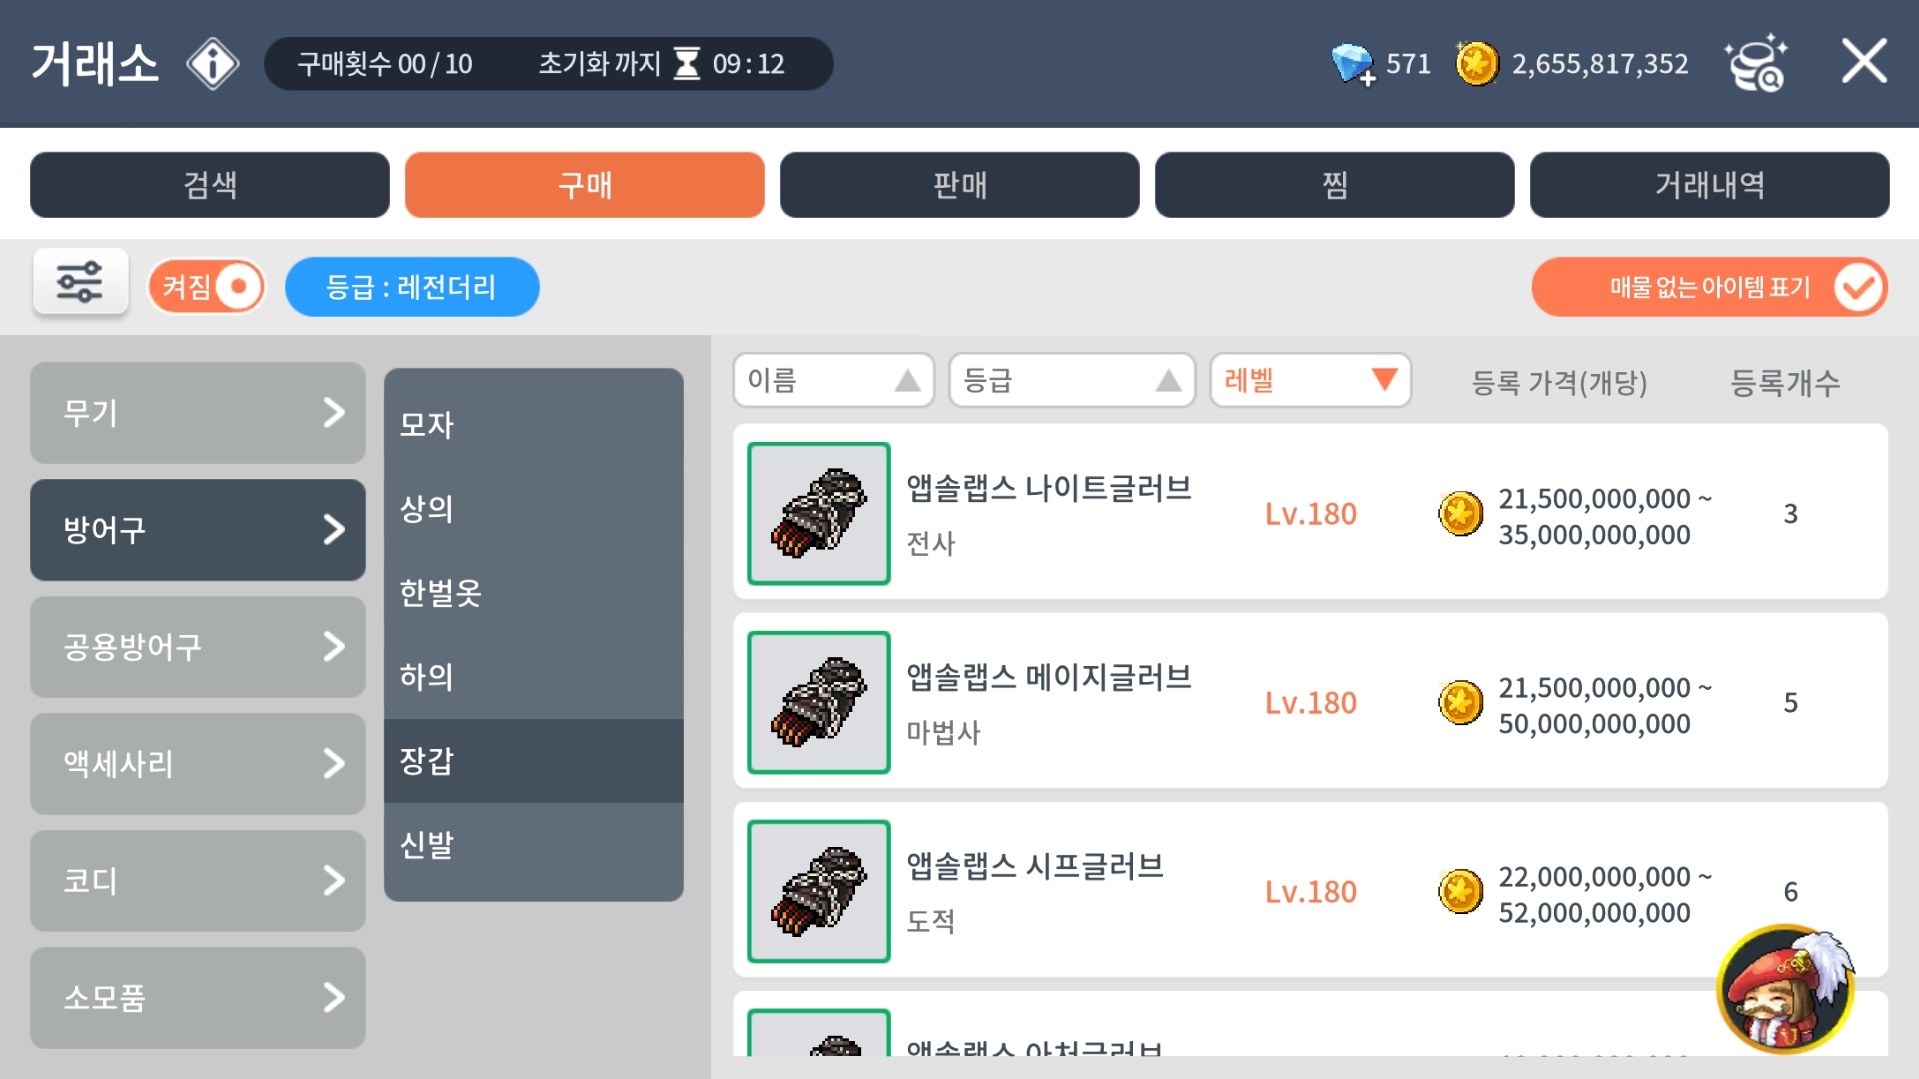1919x1079 pixels.
Task: Select the 신발 subcategory
Action: 533,845
